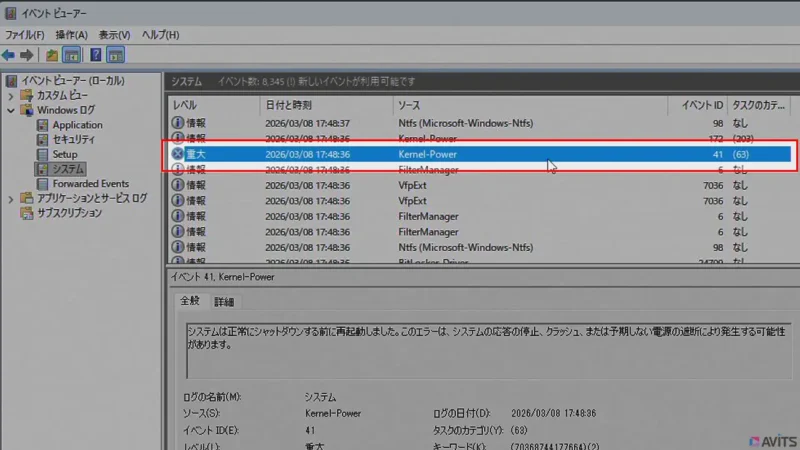
Task: Switch to the 詳細 tab
Action: (x=224, y=302)
